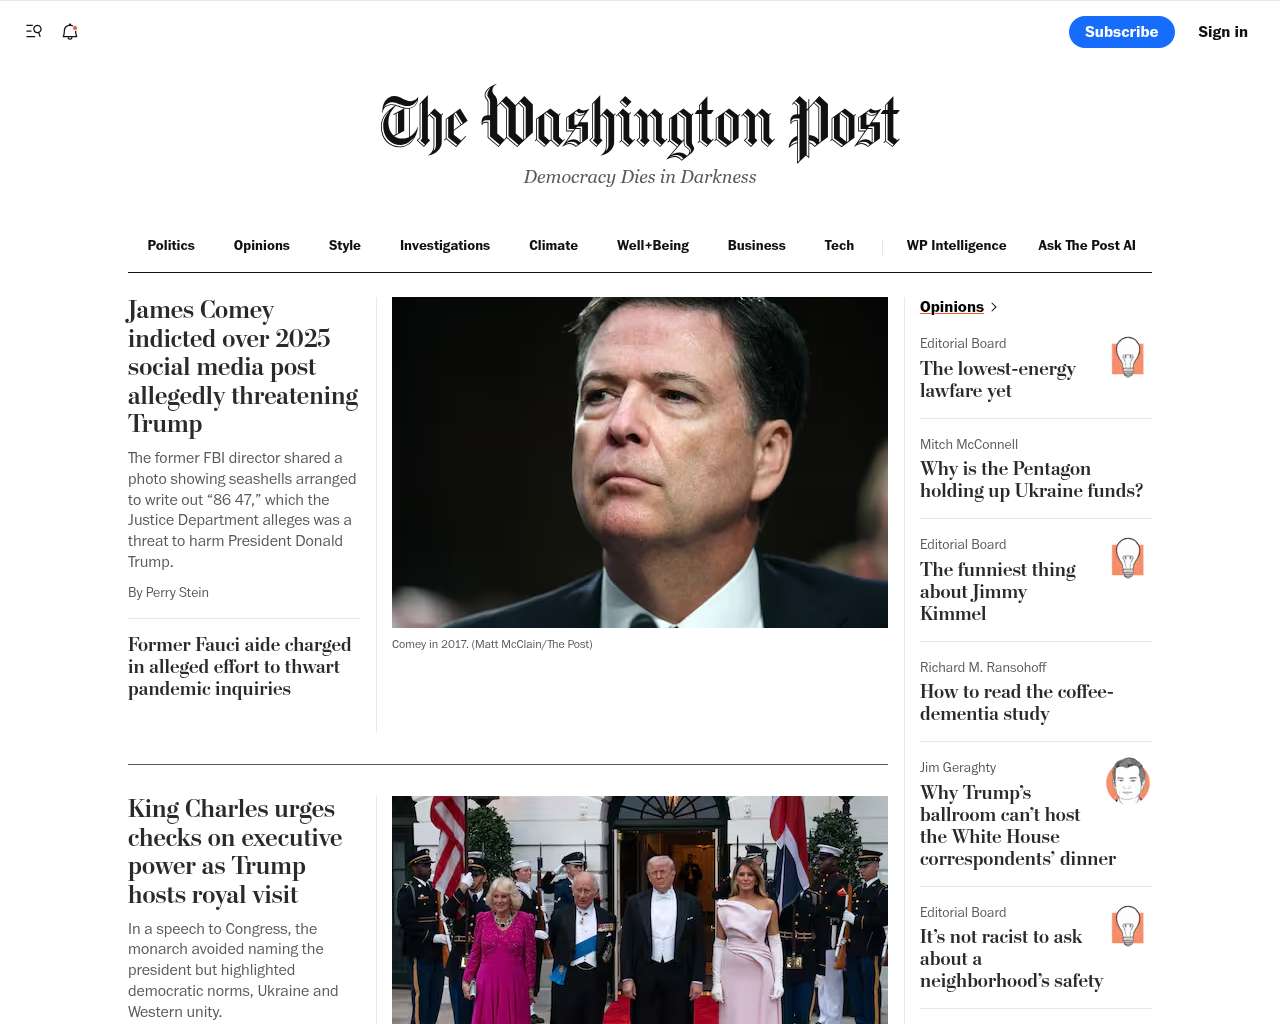Screen dimensions: 1280x1024
Task: Click the blue Subscribe button
Action: [x=1122, y=32]
